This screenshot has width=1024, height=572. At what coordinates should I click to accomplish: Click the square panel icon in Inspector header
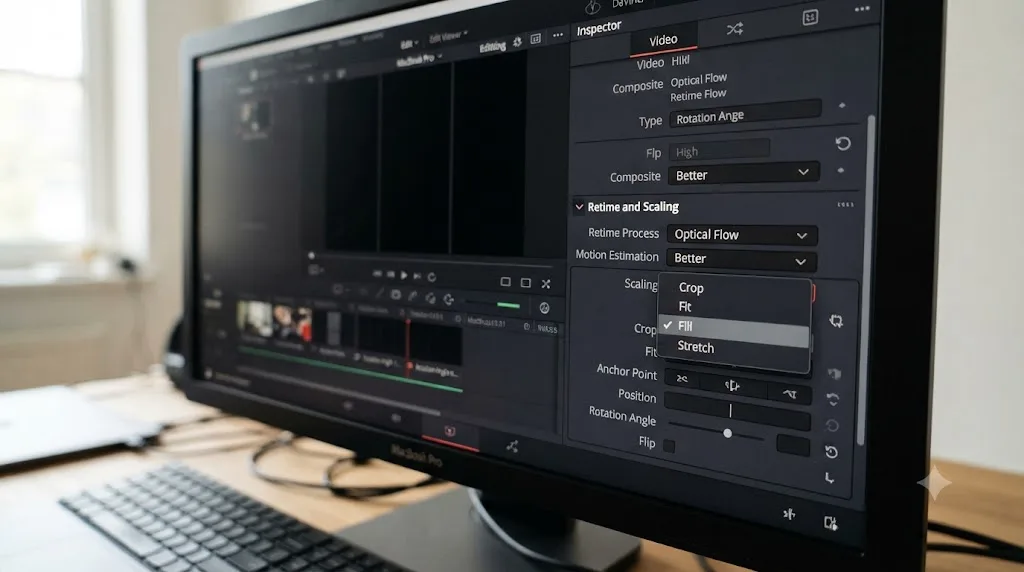coord(810,18)
